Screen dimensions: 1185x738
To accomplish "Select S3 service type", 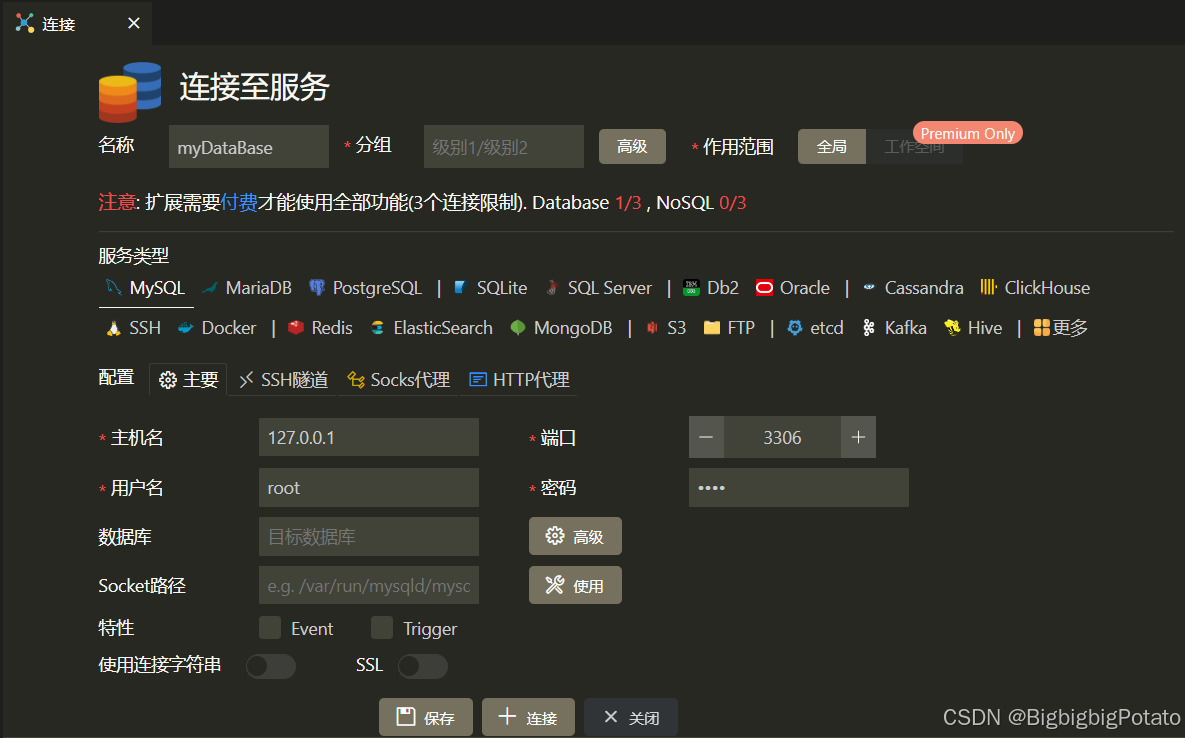I will [665, 328].
